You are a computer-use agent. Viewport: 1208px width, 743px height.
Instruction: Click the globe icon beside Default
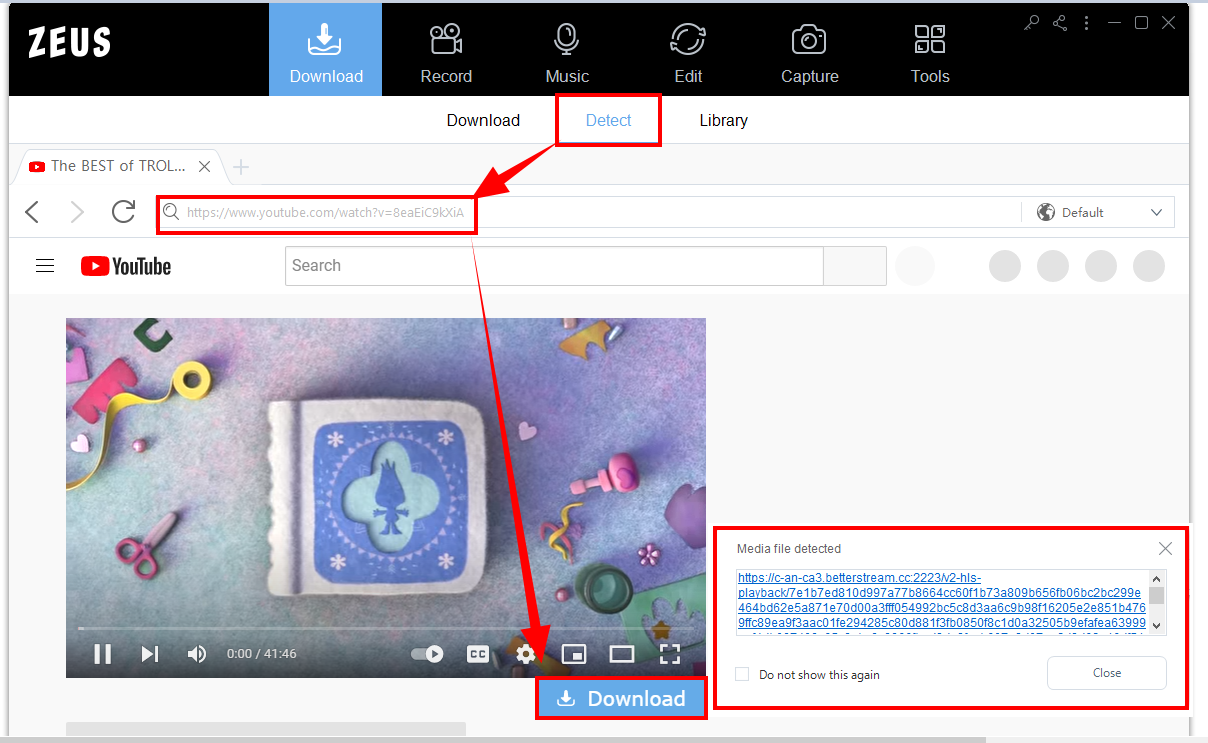[x=1046, y=212]
